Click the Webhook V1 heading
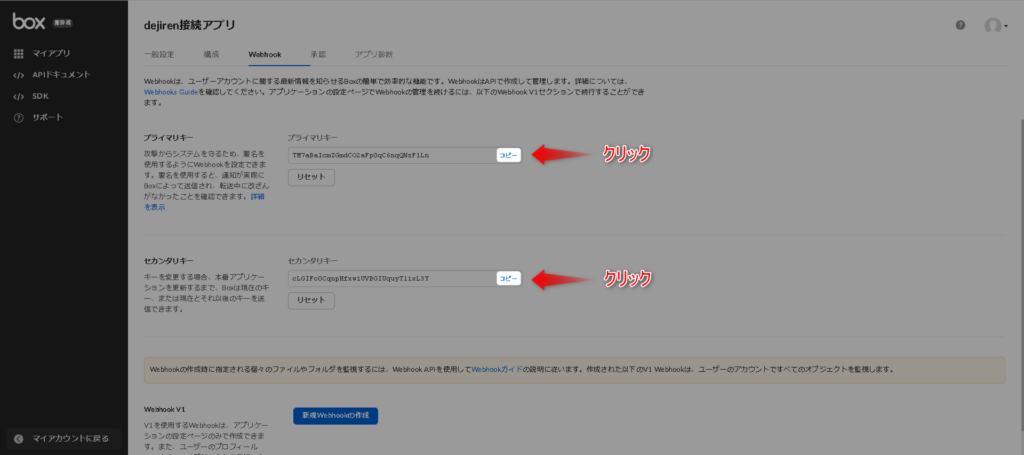The width and height of the screenshot is (1024, 455). click(x=165, y=410)
